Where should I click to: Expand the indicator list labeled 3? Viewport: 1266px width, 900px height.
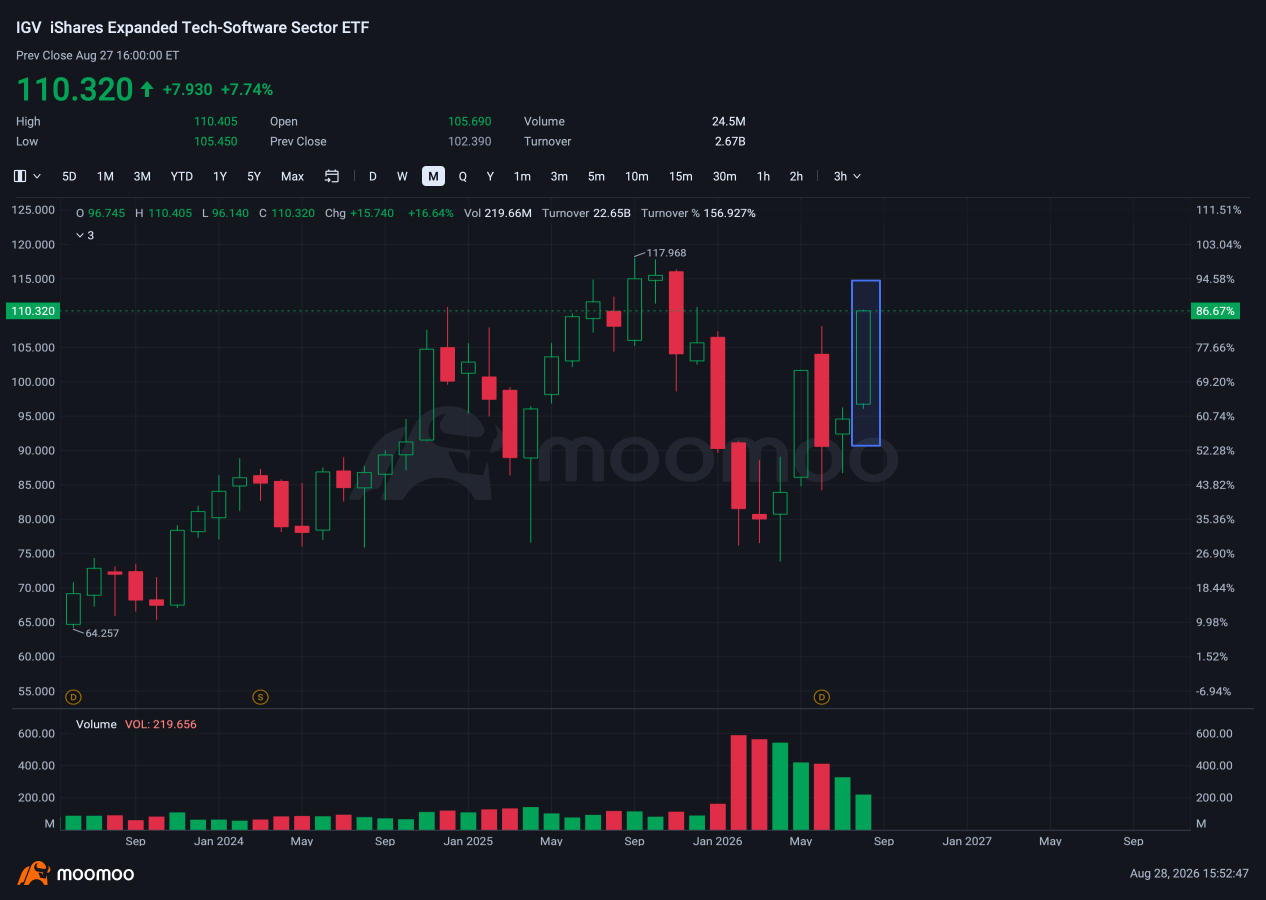(85, 235)
